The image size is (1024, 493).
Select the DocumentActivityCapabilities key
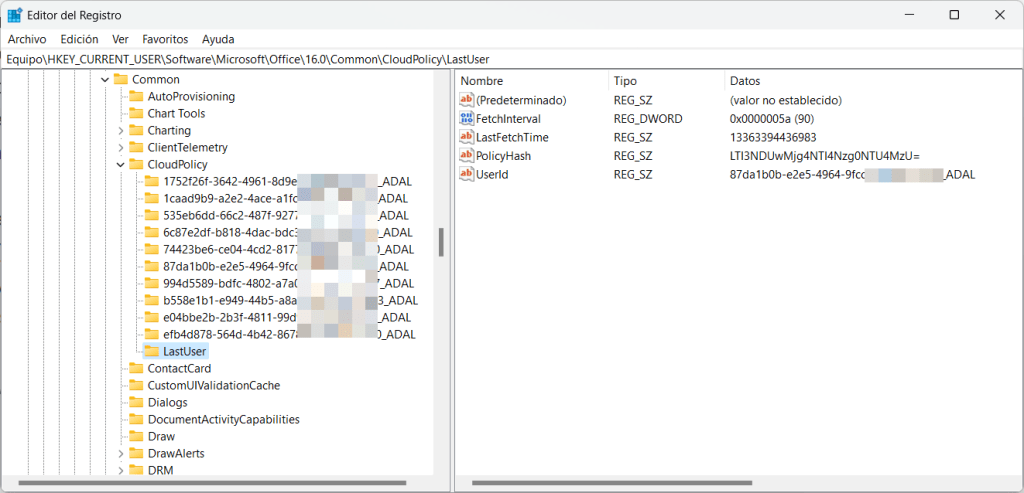[x=223, y=420]
